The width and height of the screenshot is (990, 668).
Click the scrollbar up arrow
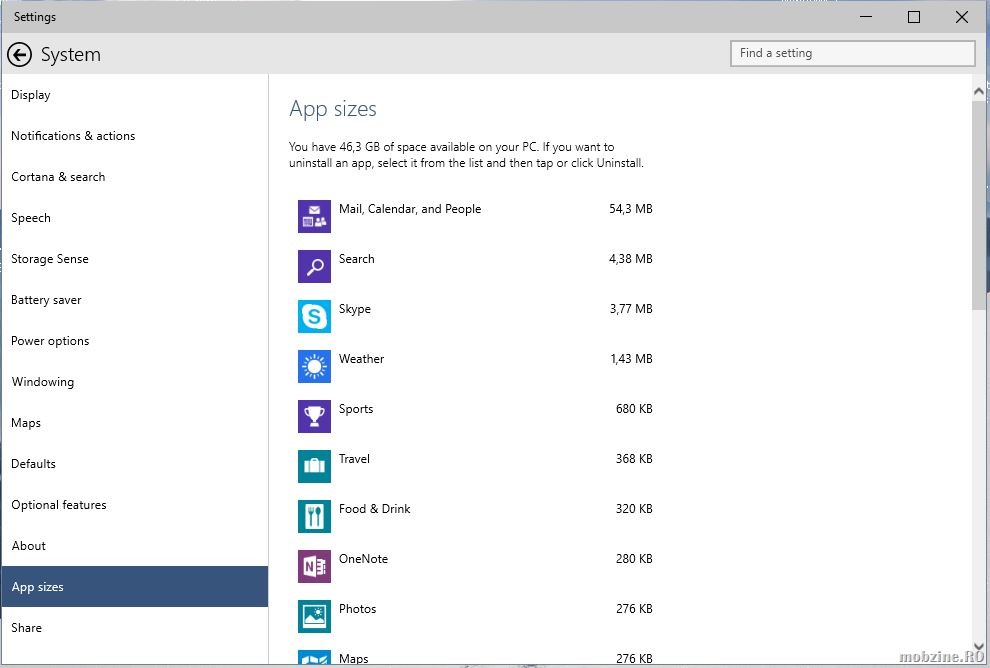click(979, 92)
